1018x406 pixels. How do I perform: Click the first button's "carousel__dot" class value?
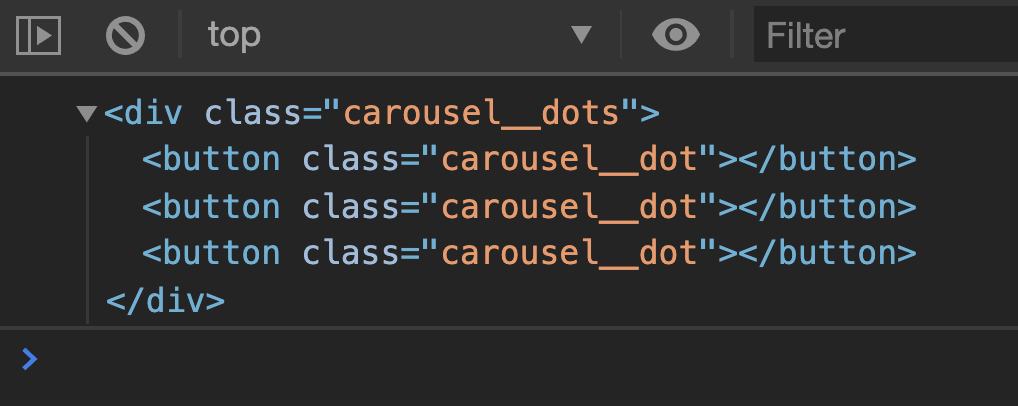click(x=570, y=160)
